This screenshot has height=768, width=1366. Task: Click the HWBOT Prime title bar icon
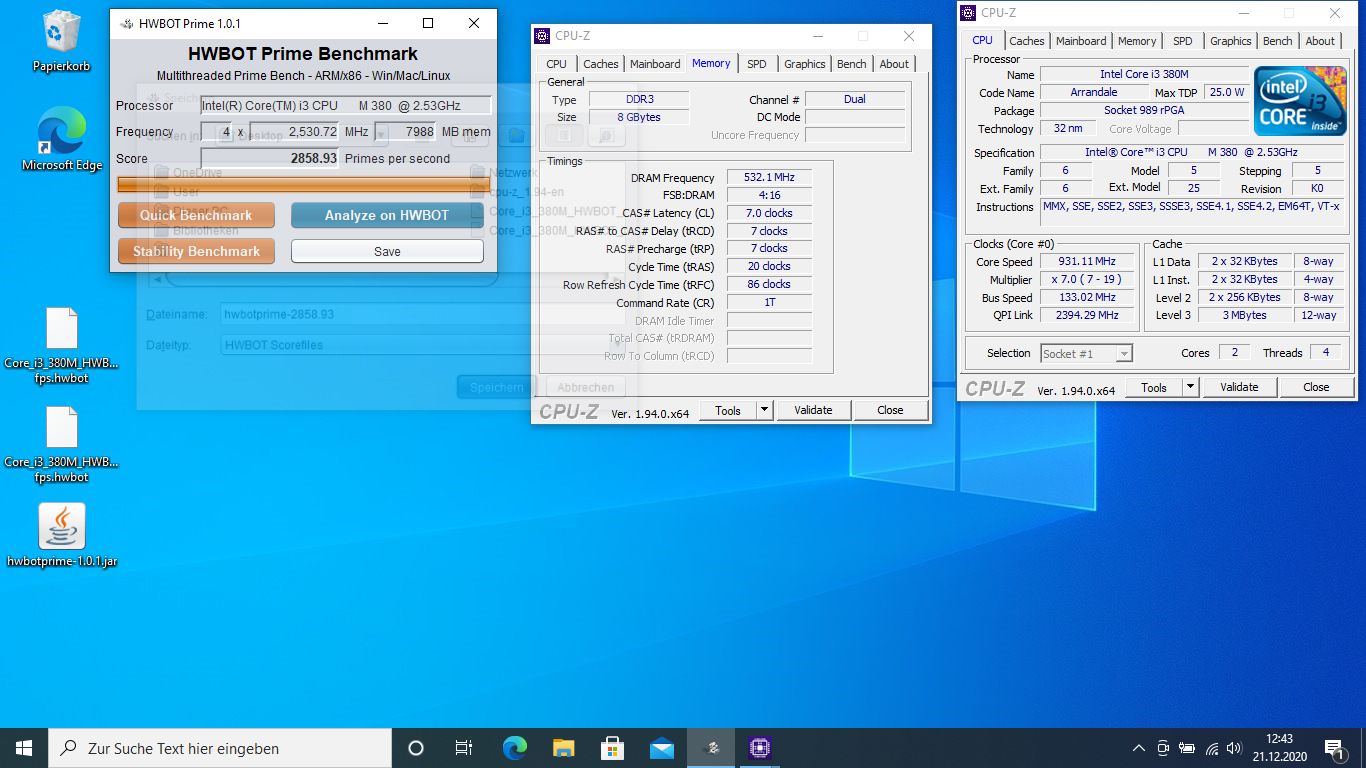[125, 23]
